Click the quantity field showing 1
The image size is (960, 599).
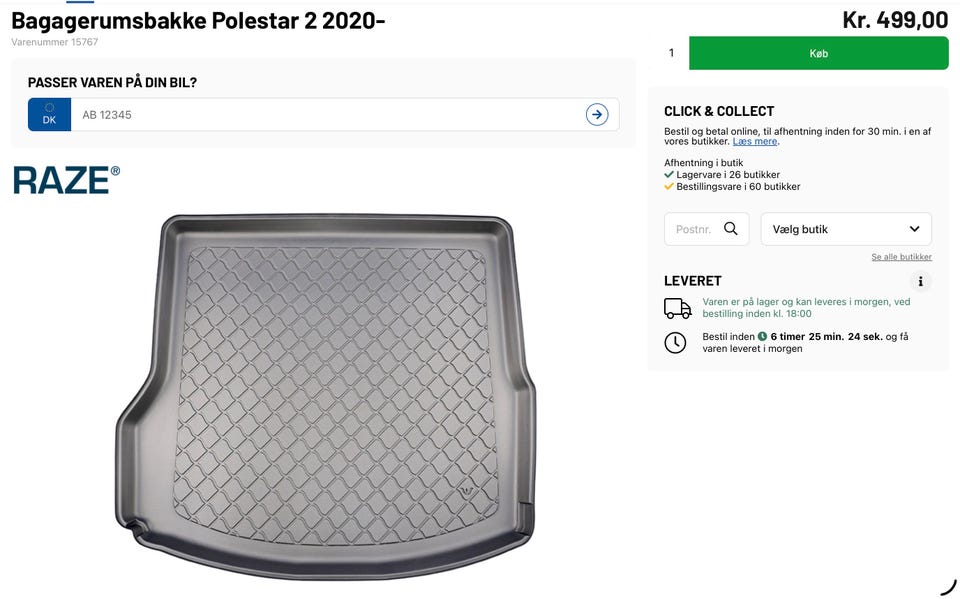(x=671, y=53)
